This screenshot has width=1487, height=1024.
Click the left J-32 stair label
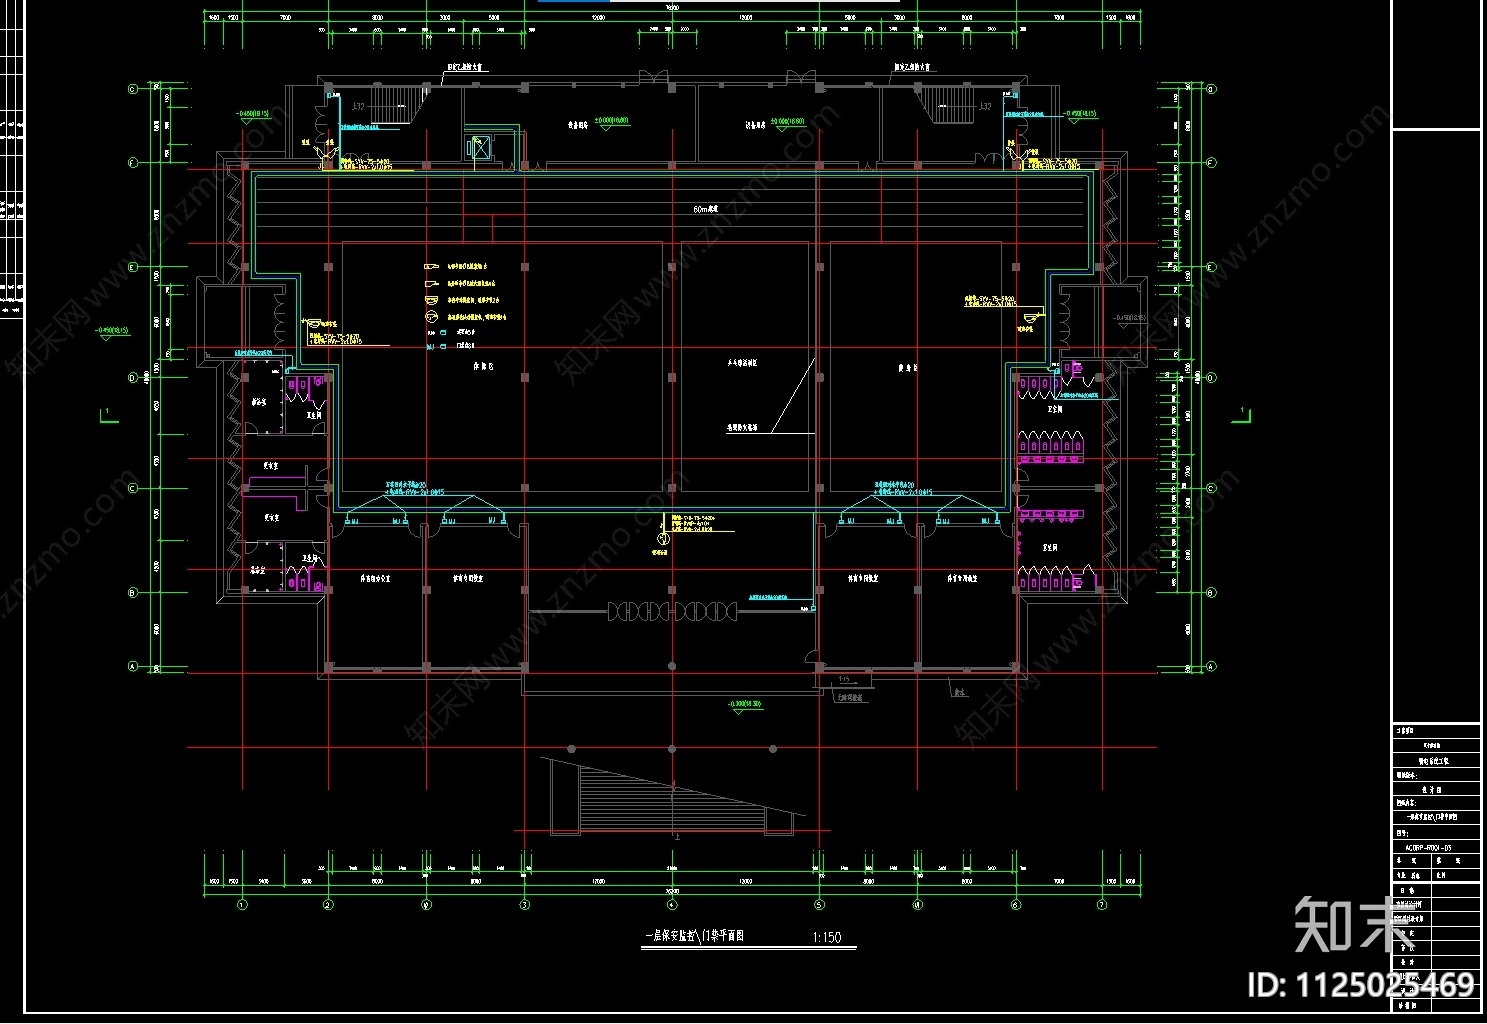coord(358,106)
